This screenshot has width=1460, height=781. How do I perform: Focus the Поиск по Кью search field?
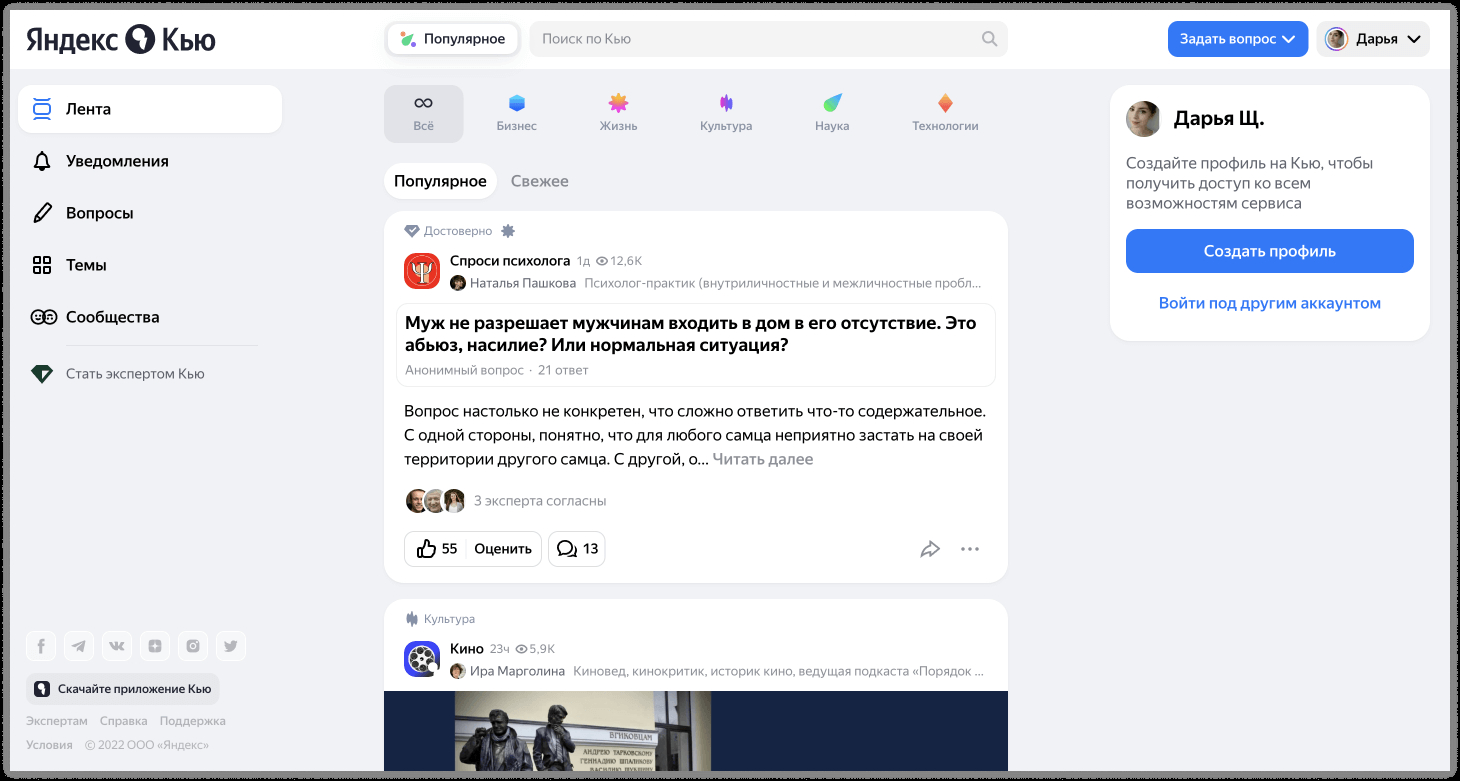pos(768,39)
